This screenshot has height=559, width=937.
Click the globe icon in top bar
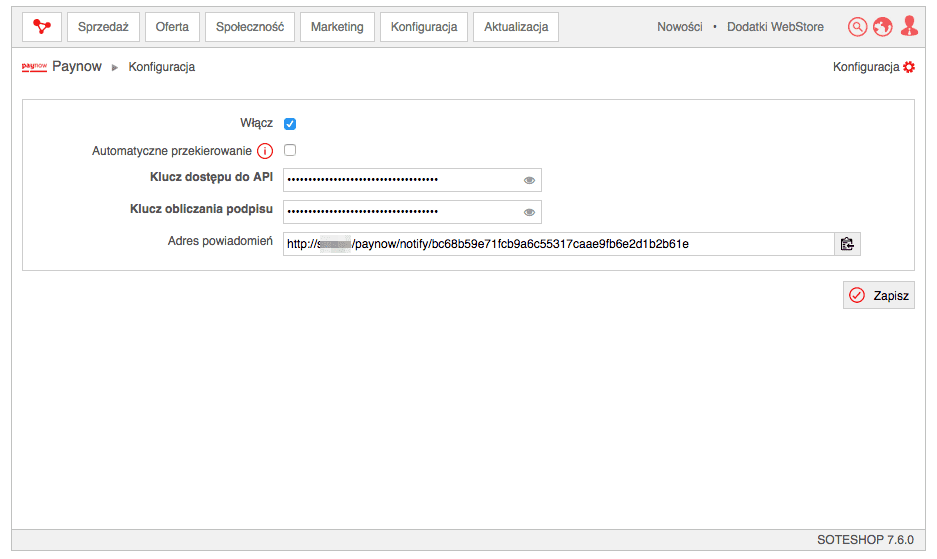[x=882, y=27]
